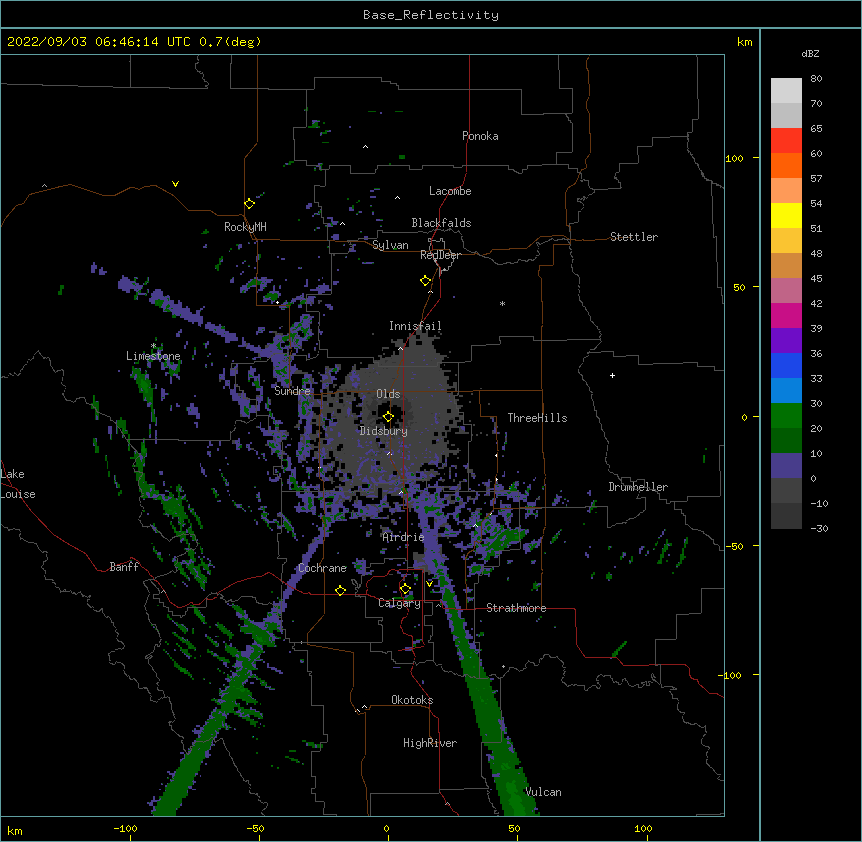Click the Olds city label
This screenshot has height=842, width=862.
[x=388, y=394]
